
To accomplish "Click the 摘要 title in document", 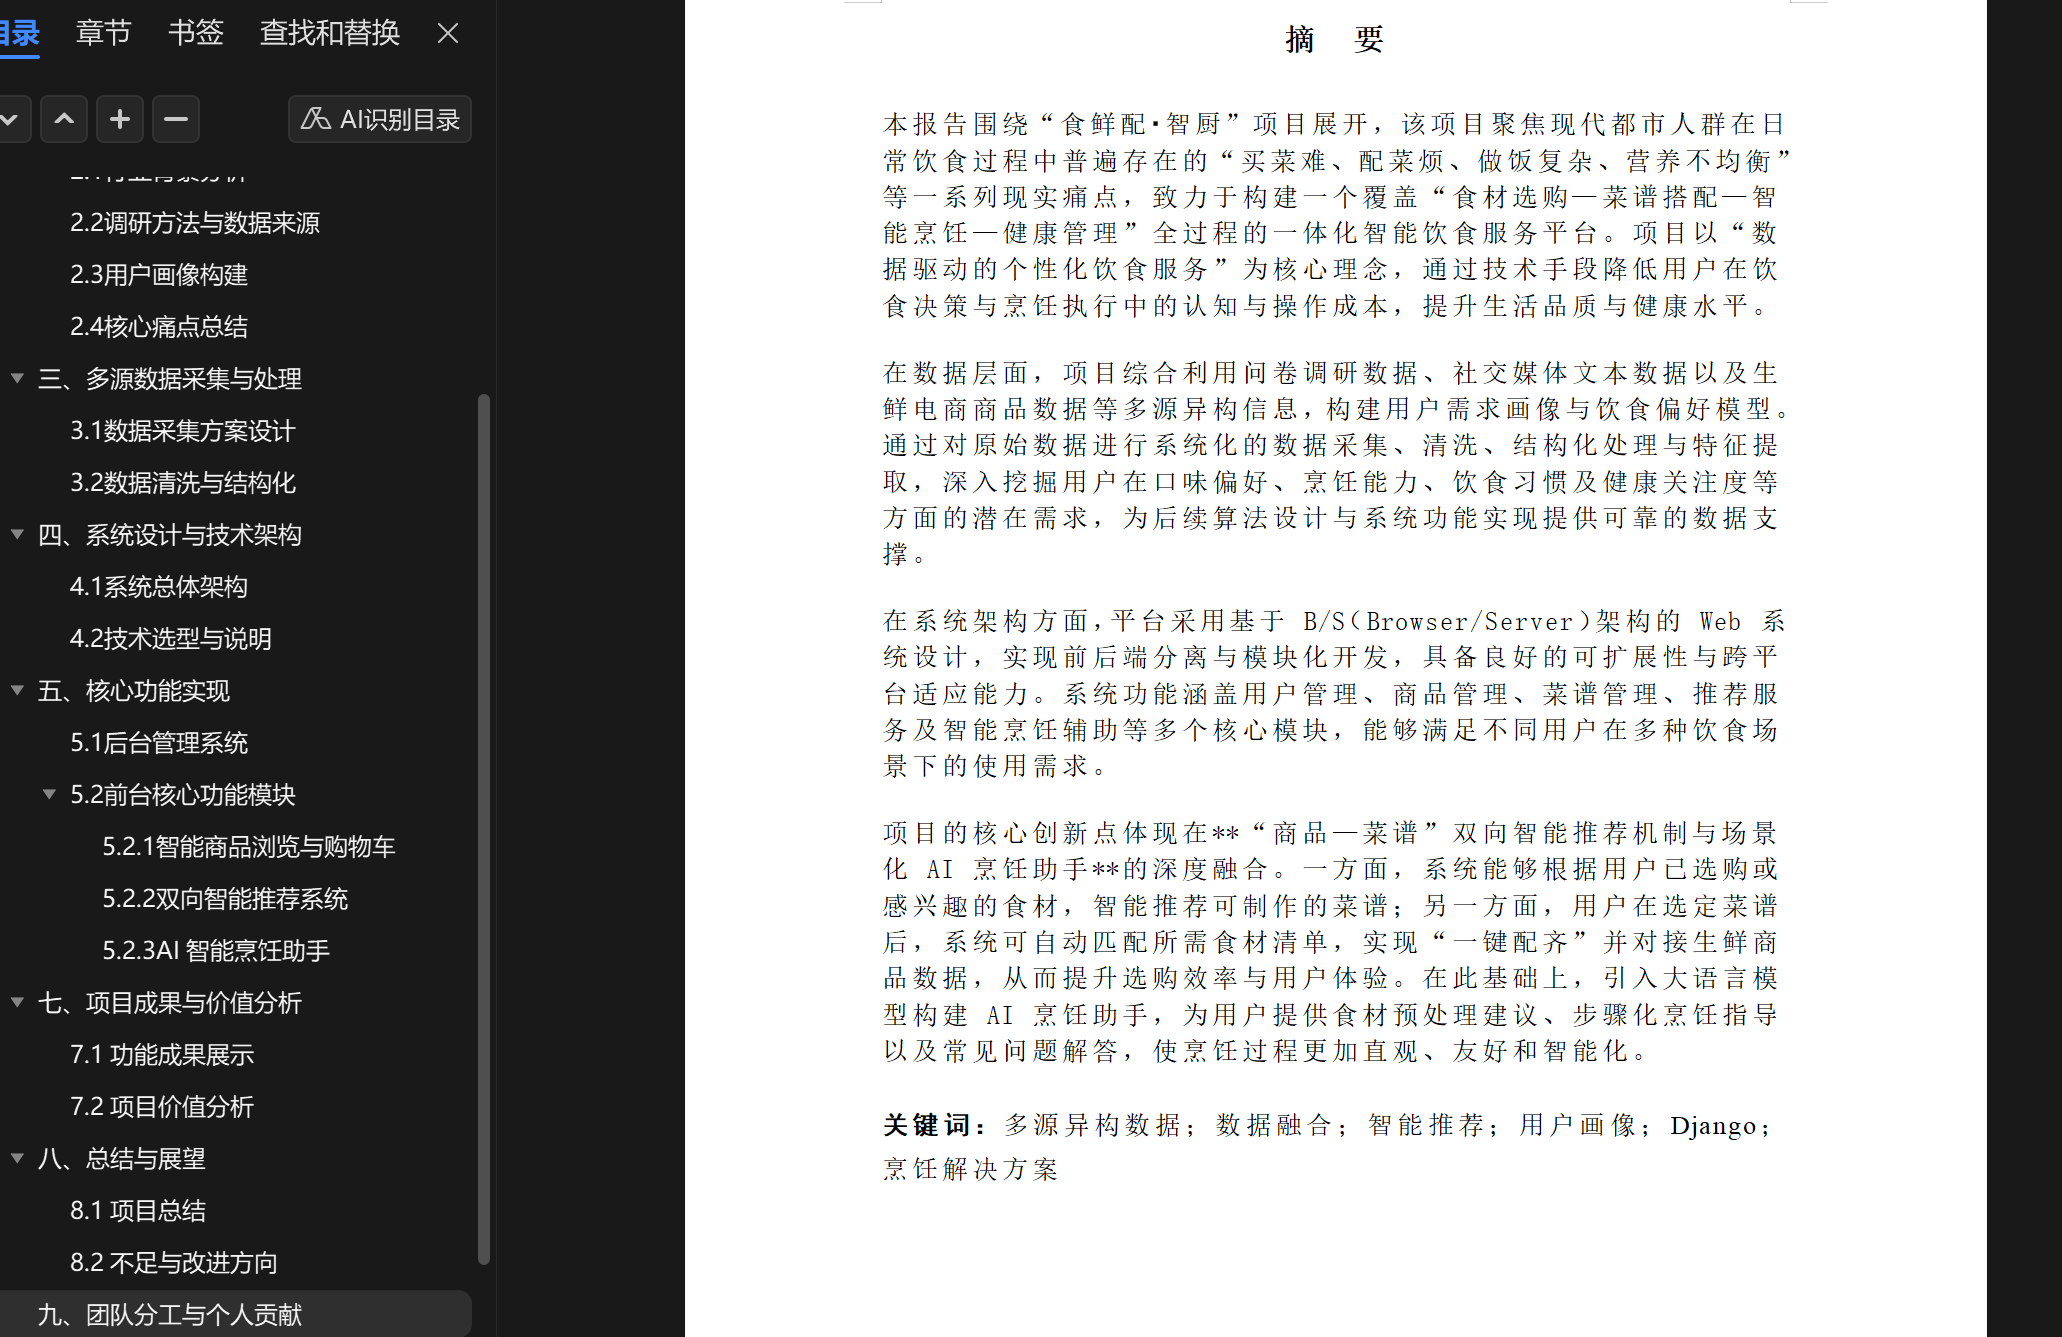I will [x=1334, y=40].
